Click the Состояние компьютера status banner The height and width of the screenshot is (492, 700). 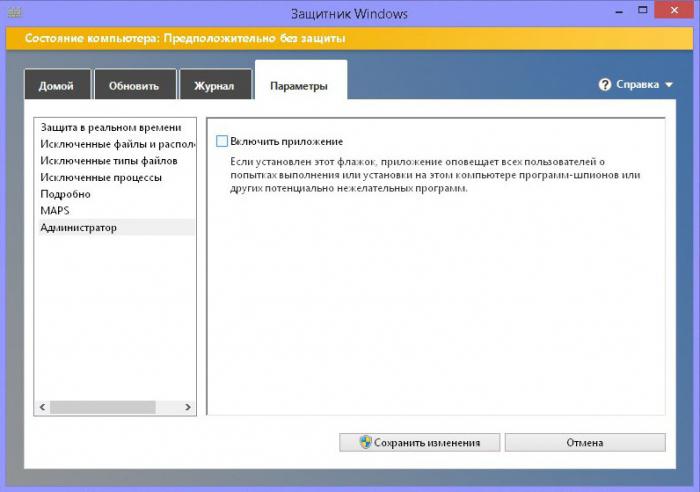pos(350,38)
